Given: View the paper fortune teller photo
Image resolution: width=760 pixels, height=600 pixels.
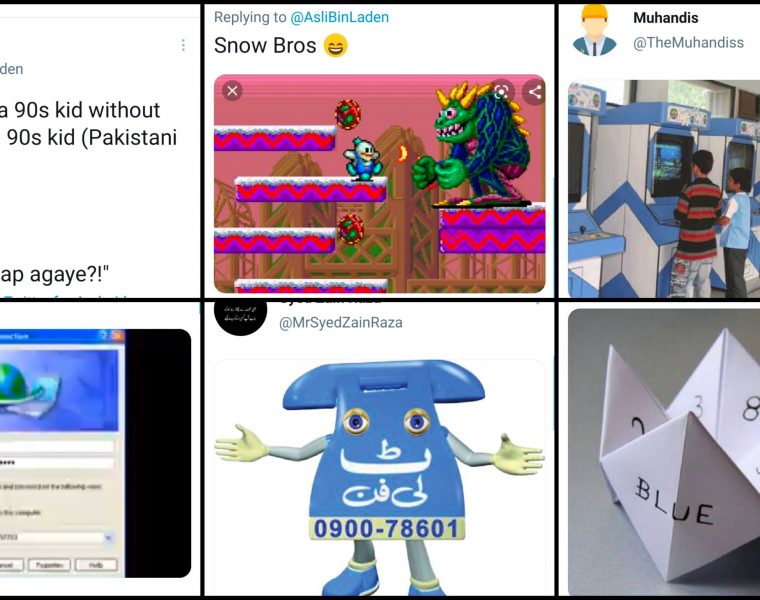Looking at the screenshot, I should coord(664,452).
